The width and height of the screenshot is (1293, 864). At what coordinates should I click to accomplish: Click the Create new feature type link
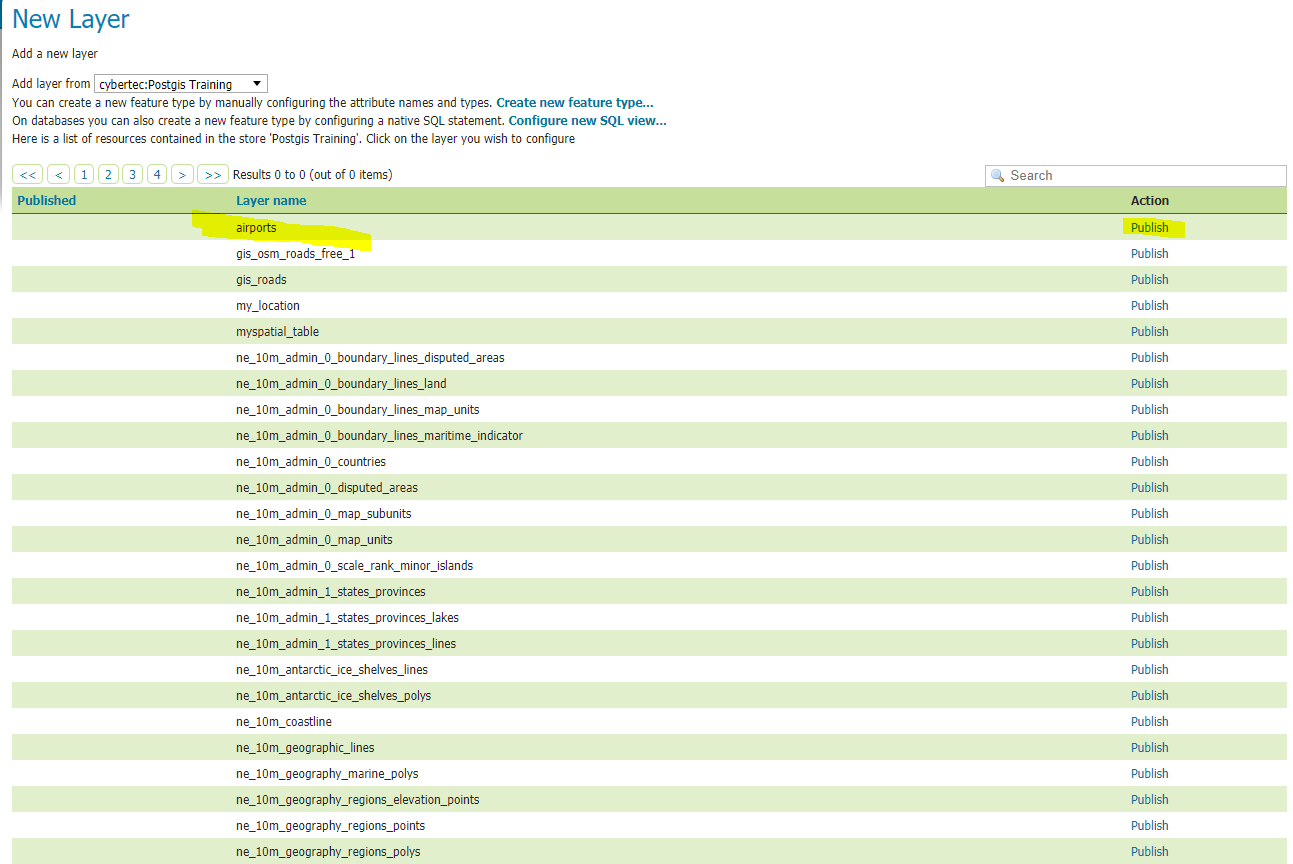click(x=574, y=103)
